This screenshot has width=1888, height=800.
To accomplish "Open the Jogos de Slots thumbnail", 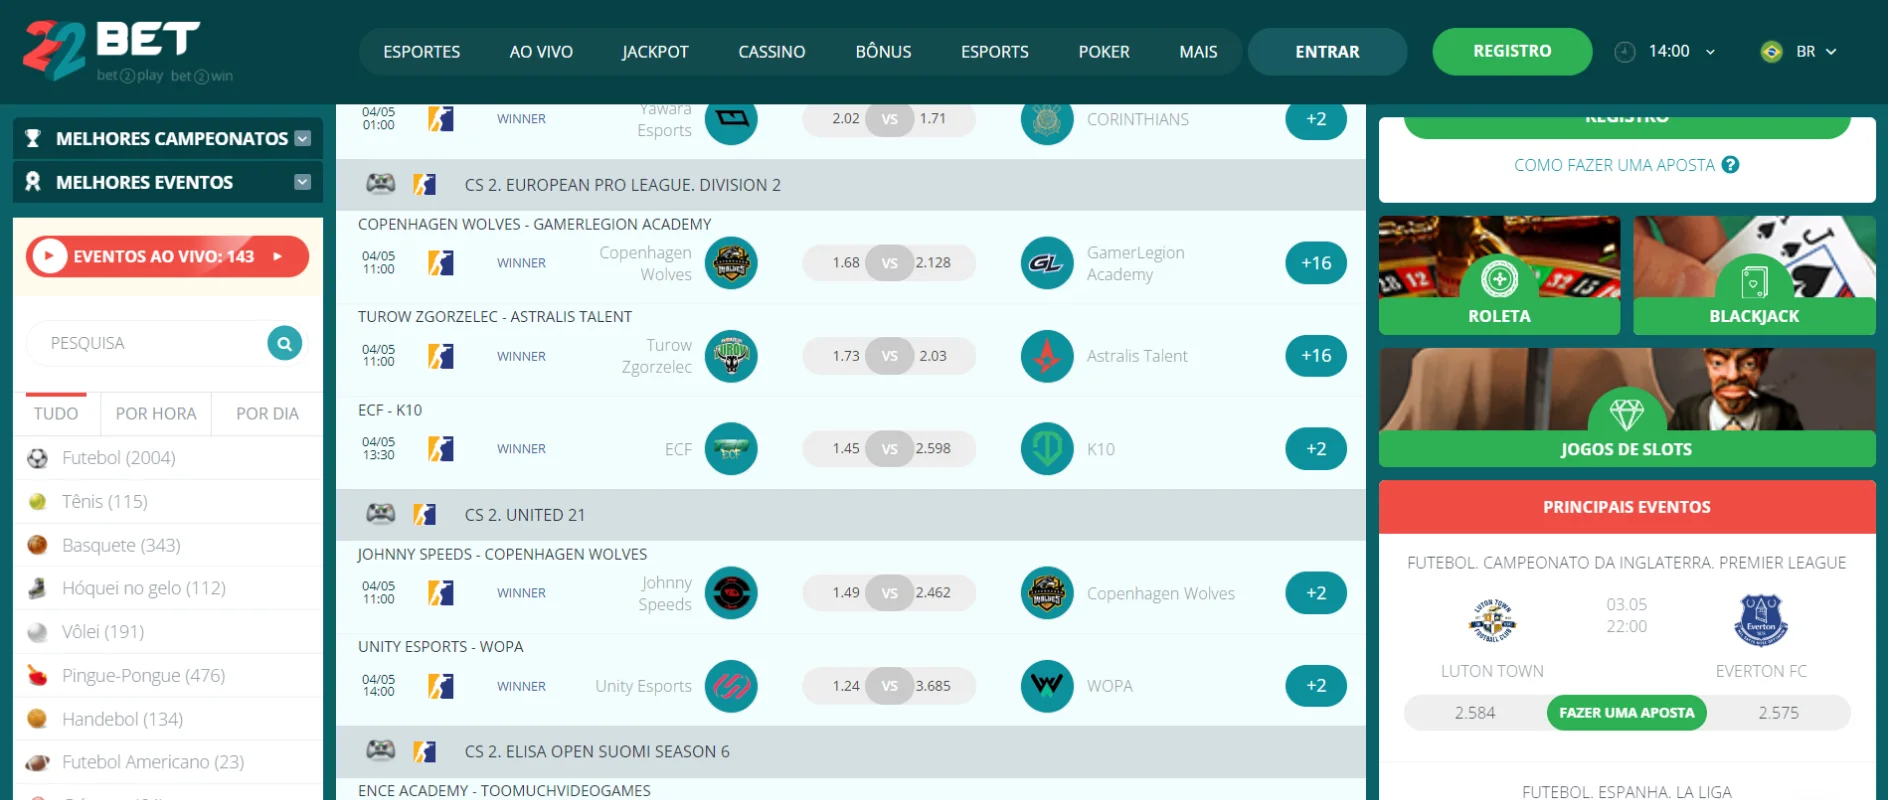I will coord(1627,407).
